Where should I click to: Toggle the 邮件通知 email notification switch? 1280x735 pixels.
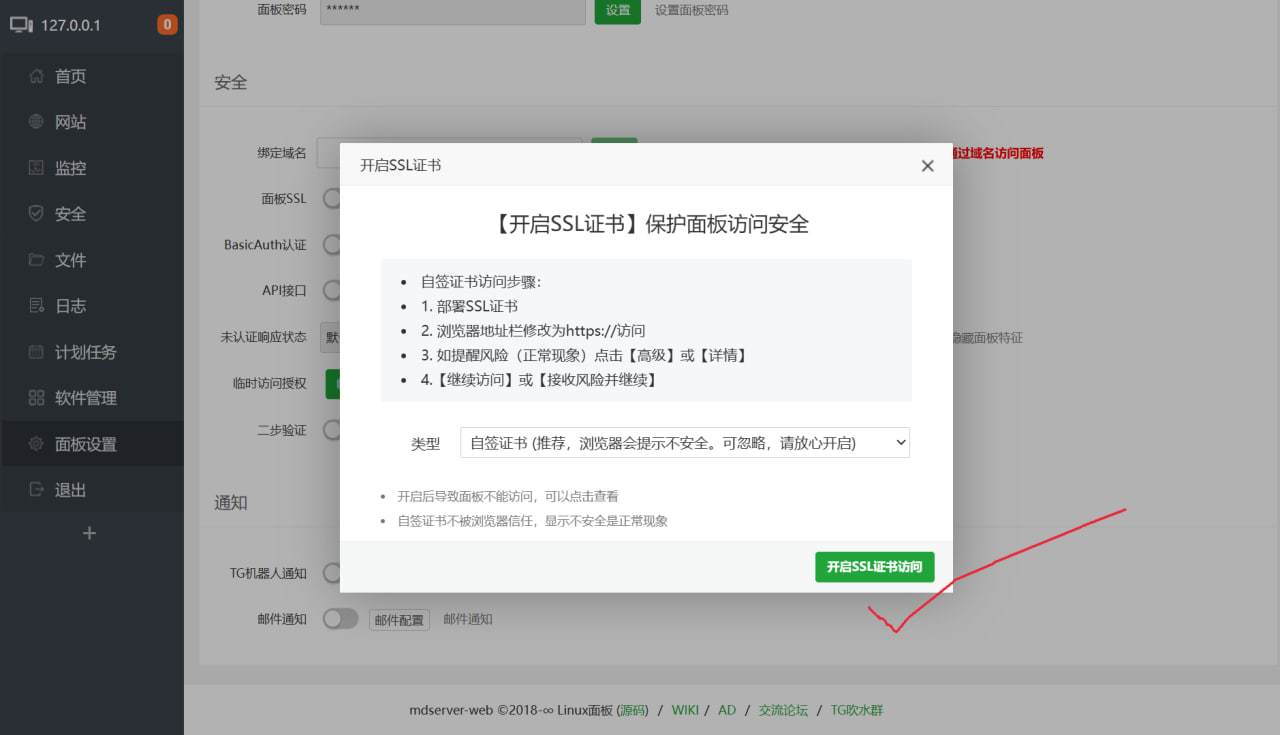(x=340, y=618)
